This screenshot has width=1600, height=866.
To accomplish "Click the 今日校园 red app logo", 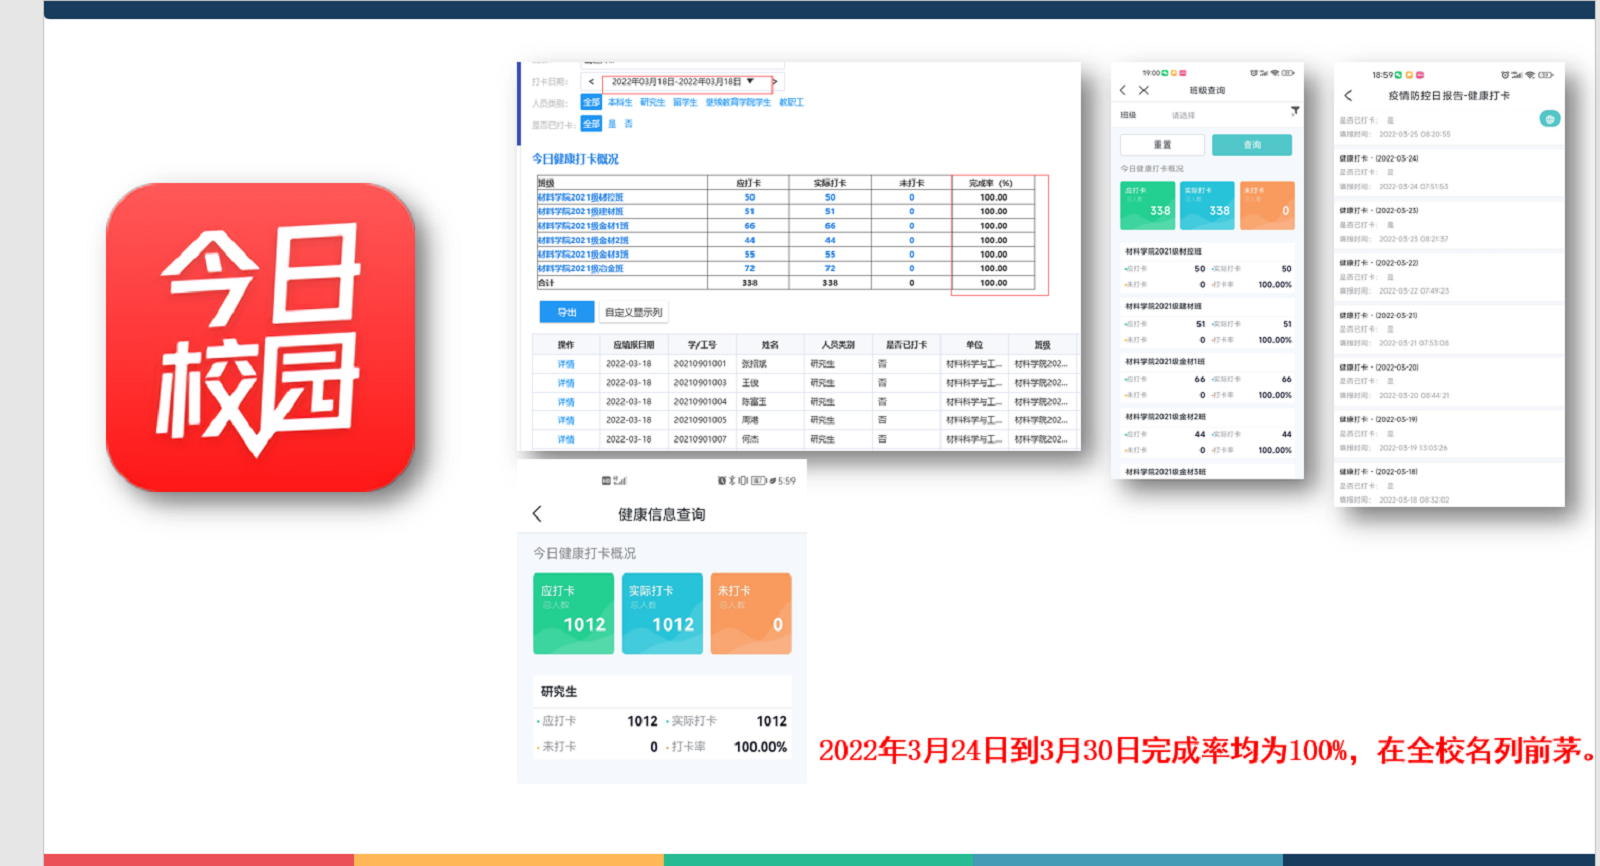I will (x=260, y=337).
